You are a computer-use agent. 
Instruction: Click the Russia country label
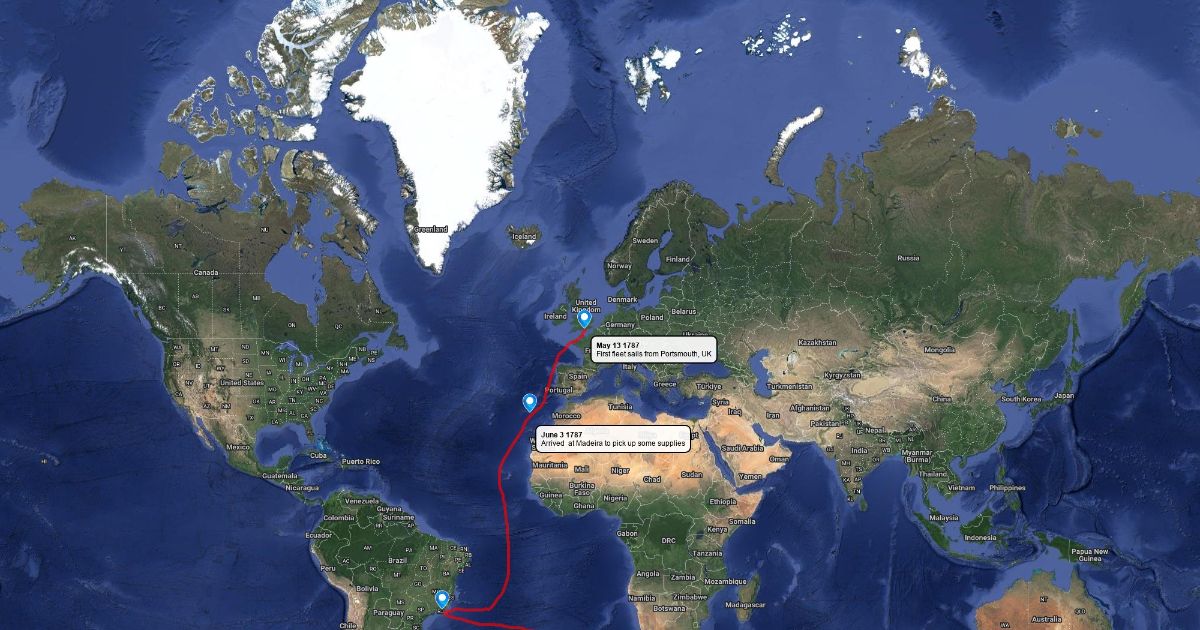point(908,258)
